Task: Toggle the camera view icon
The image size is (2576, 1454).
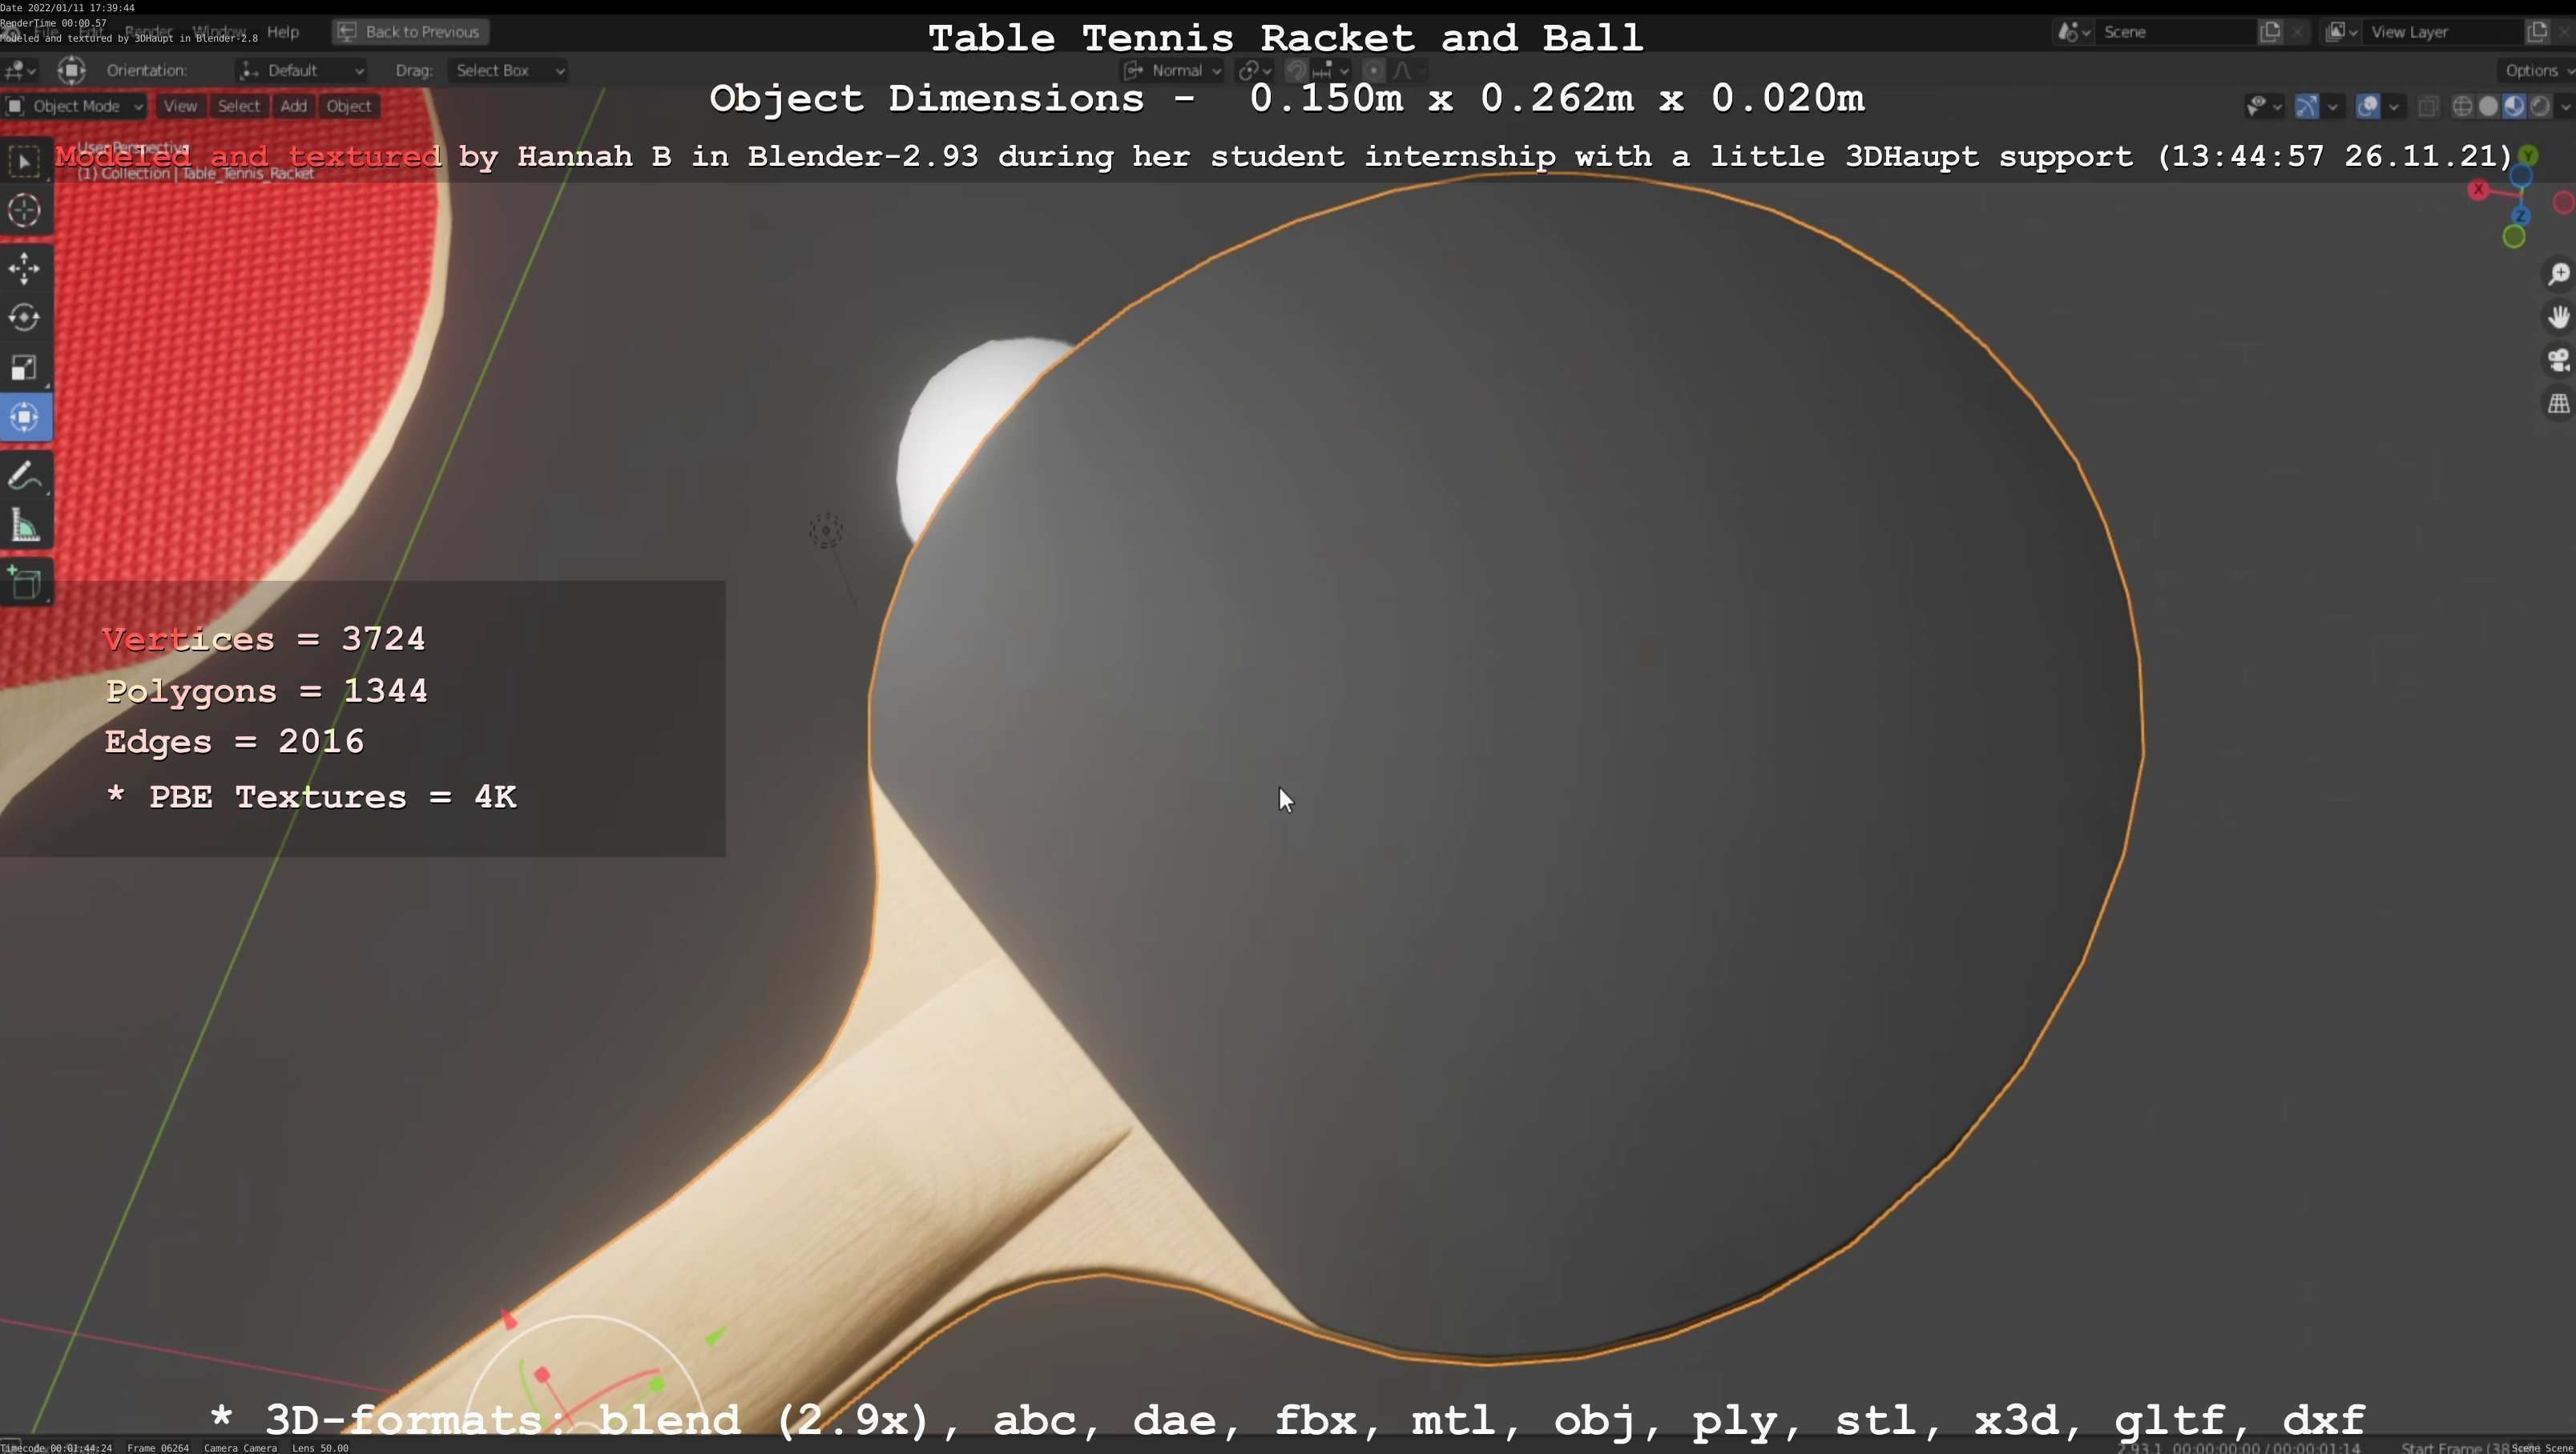Action: (2558, 361)
